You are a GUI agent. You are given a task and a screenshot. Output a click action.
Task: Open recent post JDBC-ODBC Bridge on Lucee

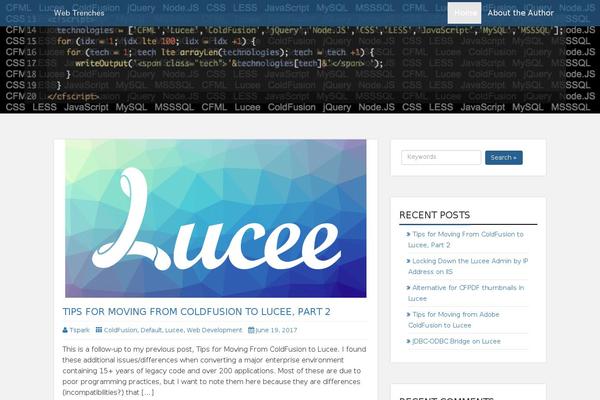[456, 341]
